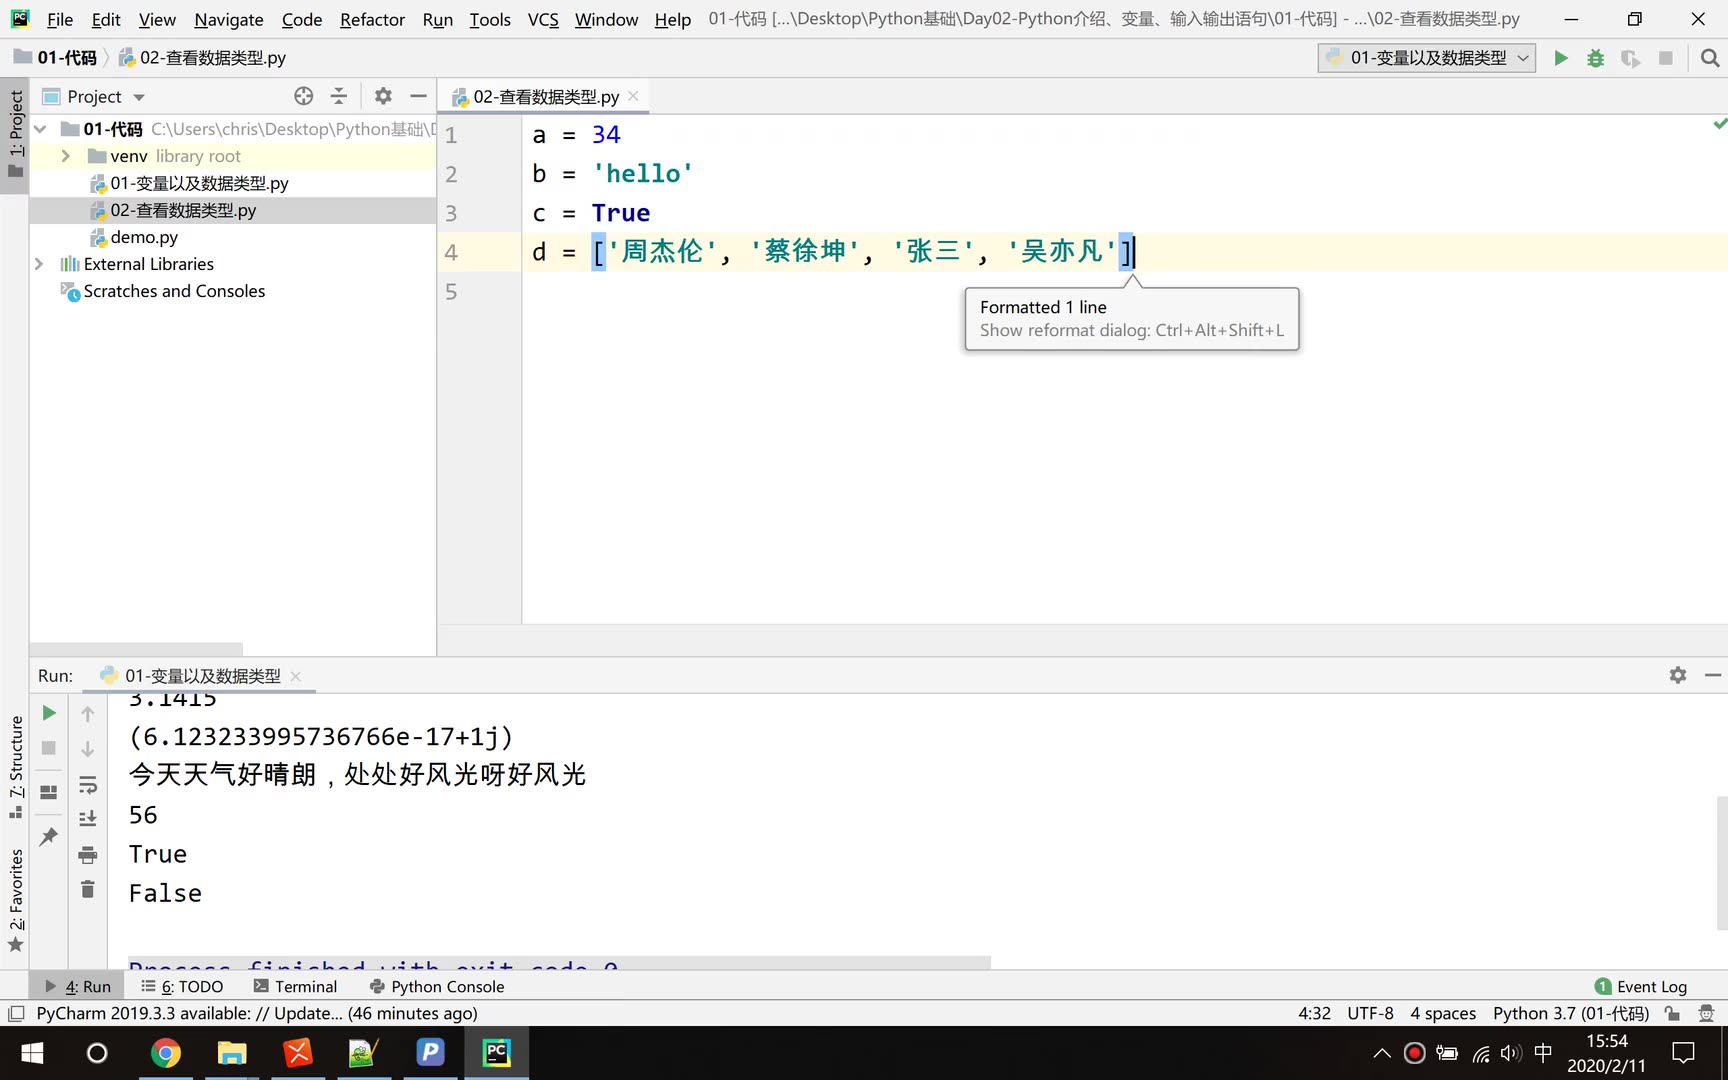Click the up stack trace arrow

[88, 714]
